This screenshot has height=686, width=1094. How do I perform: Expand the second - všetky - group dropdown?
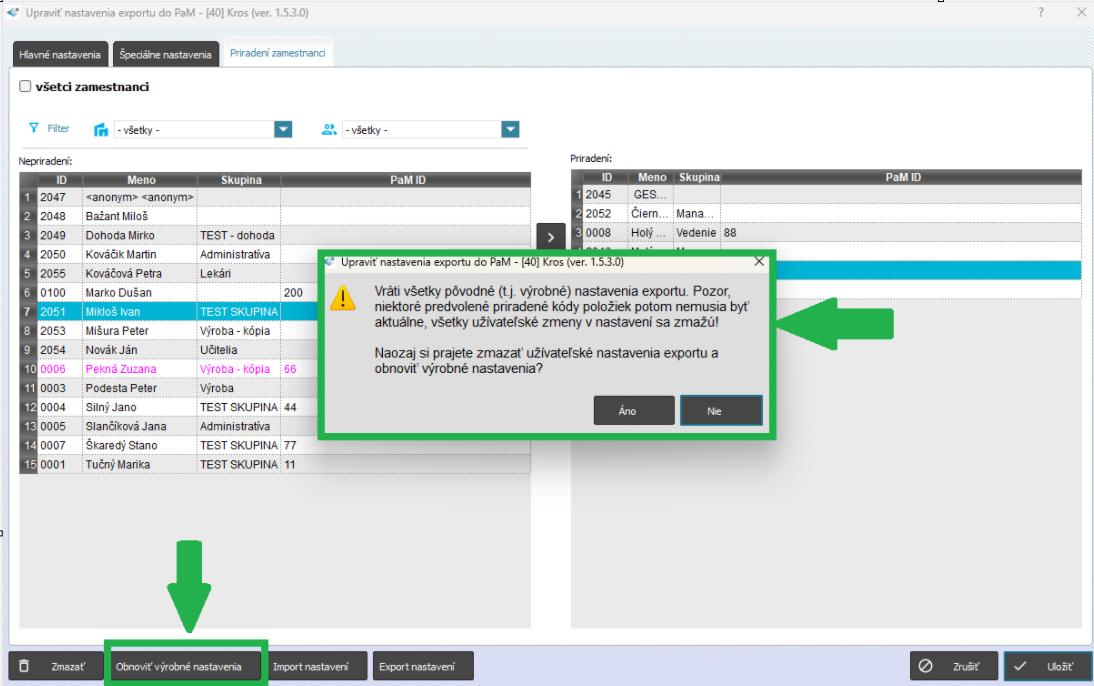pyautogui.click(x=510, y=130)
